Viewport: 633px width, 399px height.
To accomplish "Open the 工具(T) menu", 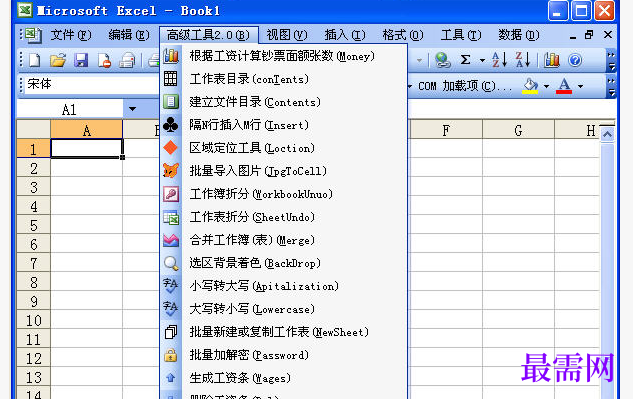I will tap(461, 35).
